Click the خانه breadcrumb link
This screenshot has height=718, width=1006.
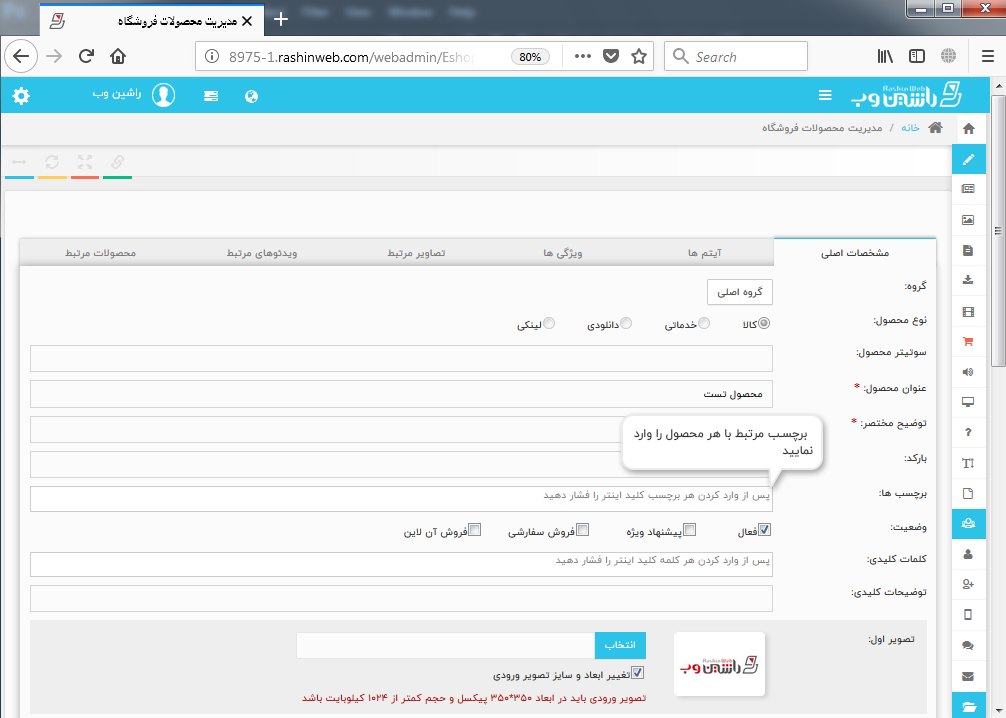pyautogui.click(x=910, y=128)
